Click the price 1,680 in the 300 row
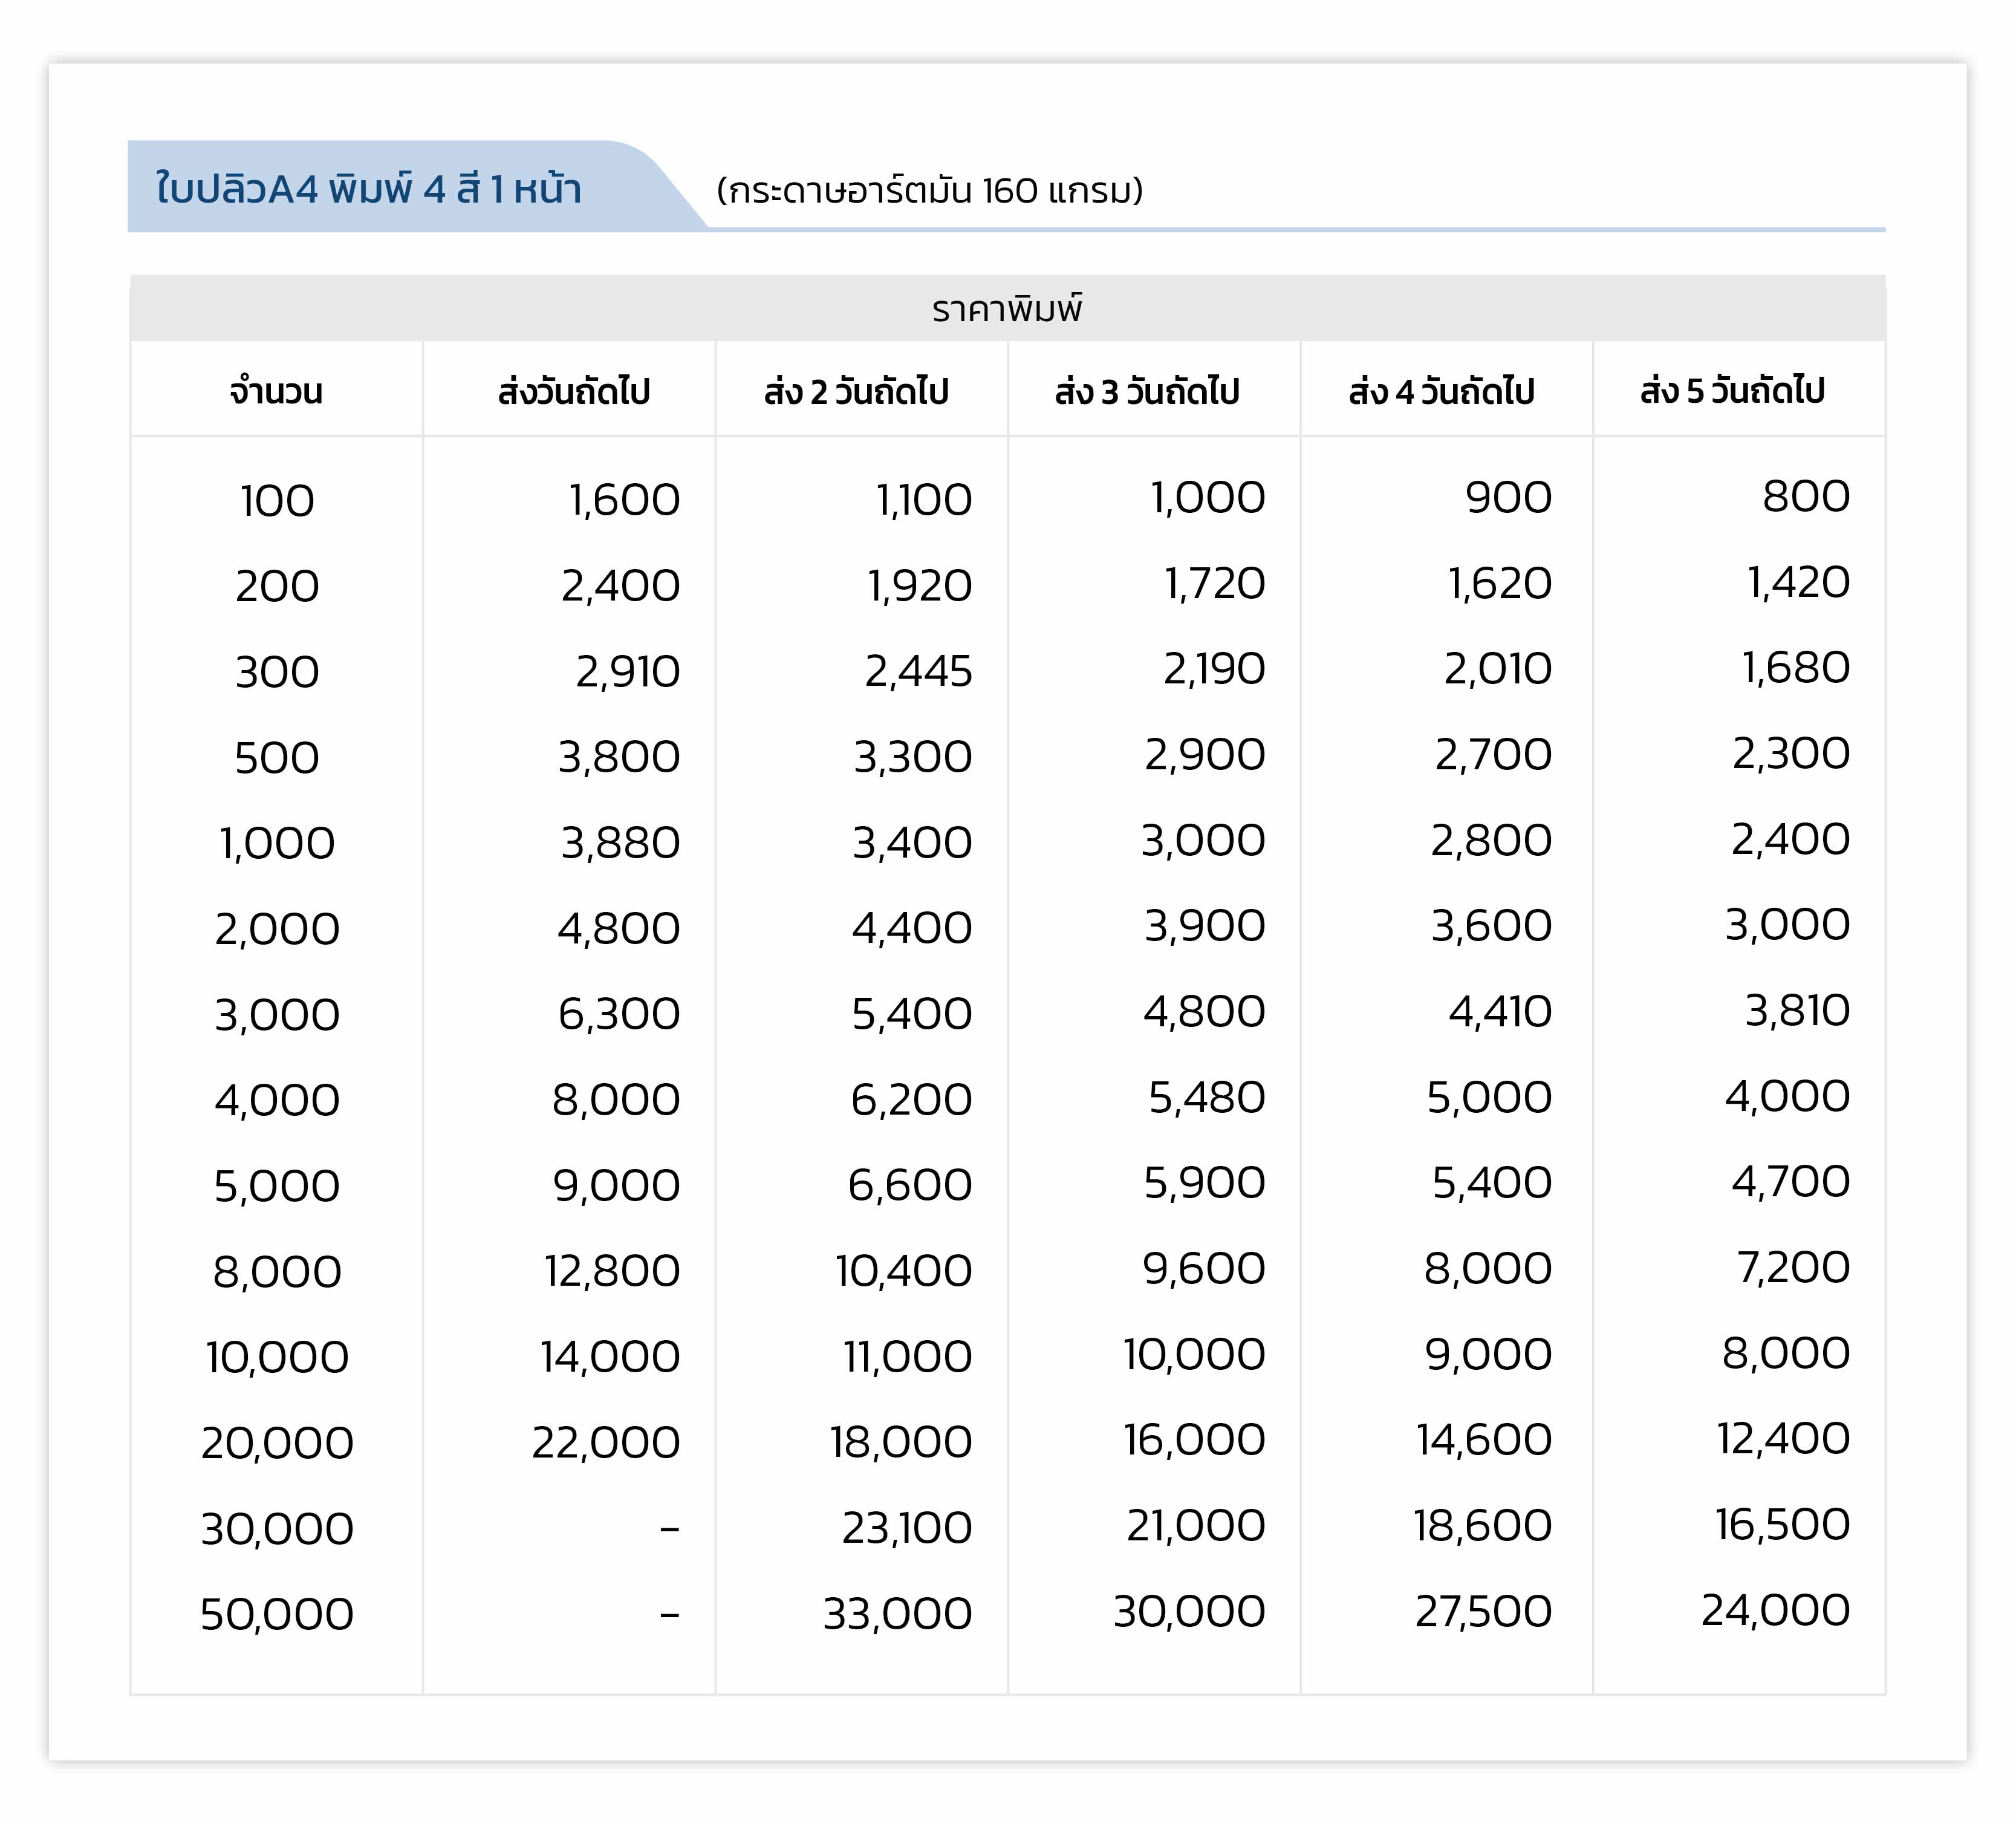The height and width of the screenshot is (1824, 2016). point(1796,668)
